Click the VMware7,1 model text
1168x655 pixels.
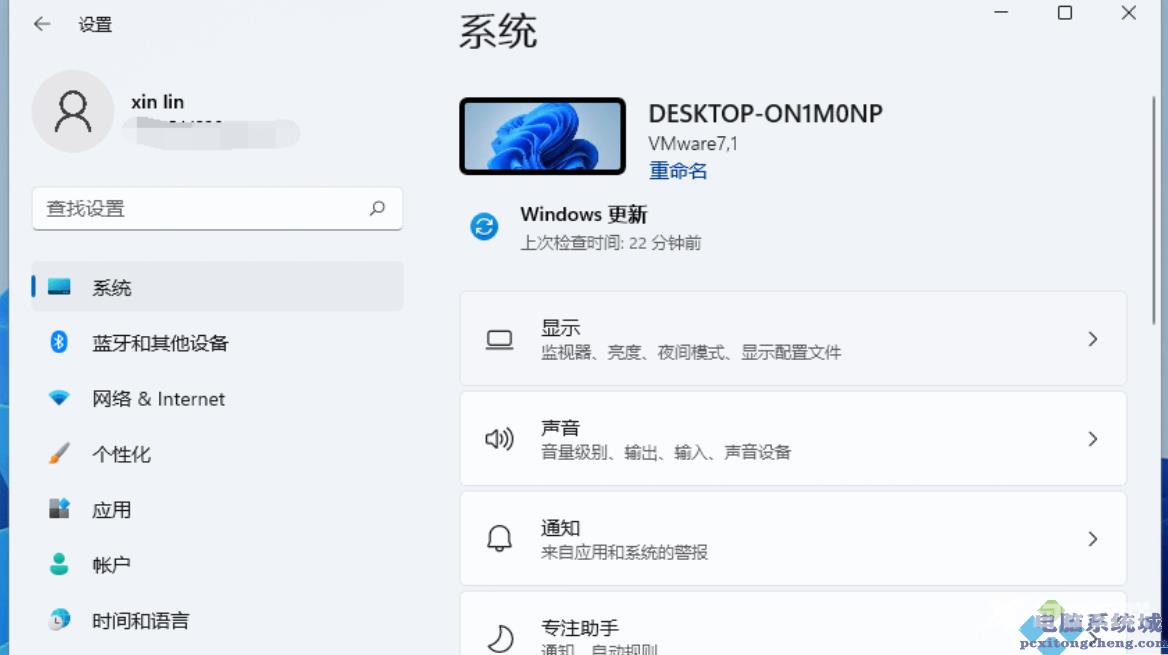click(x=693, y=143)
